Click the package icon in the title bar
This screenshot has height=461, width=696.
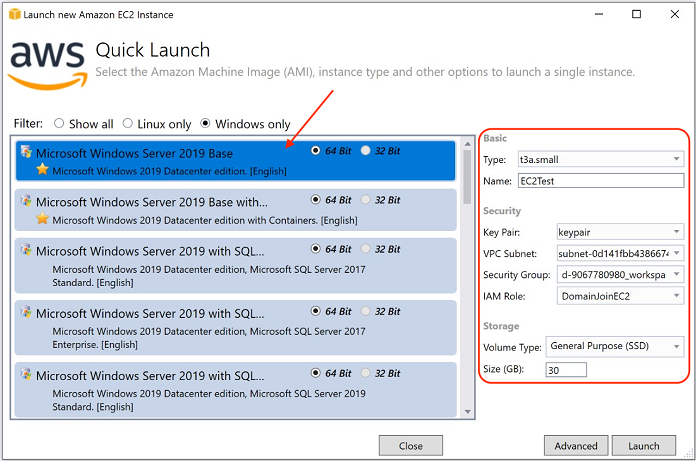pos(15,14)
